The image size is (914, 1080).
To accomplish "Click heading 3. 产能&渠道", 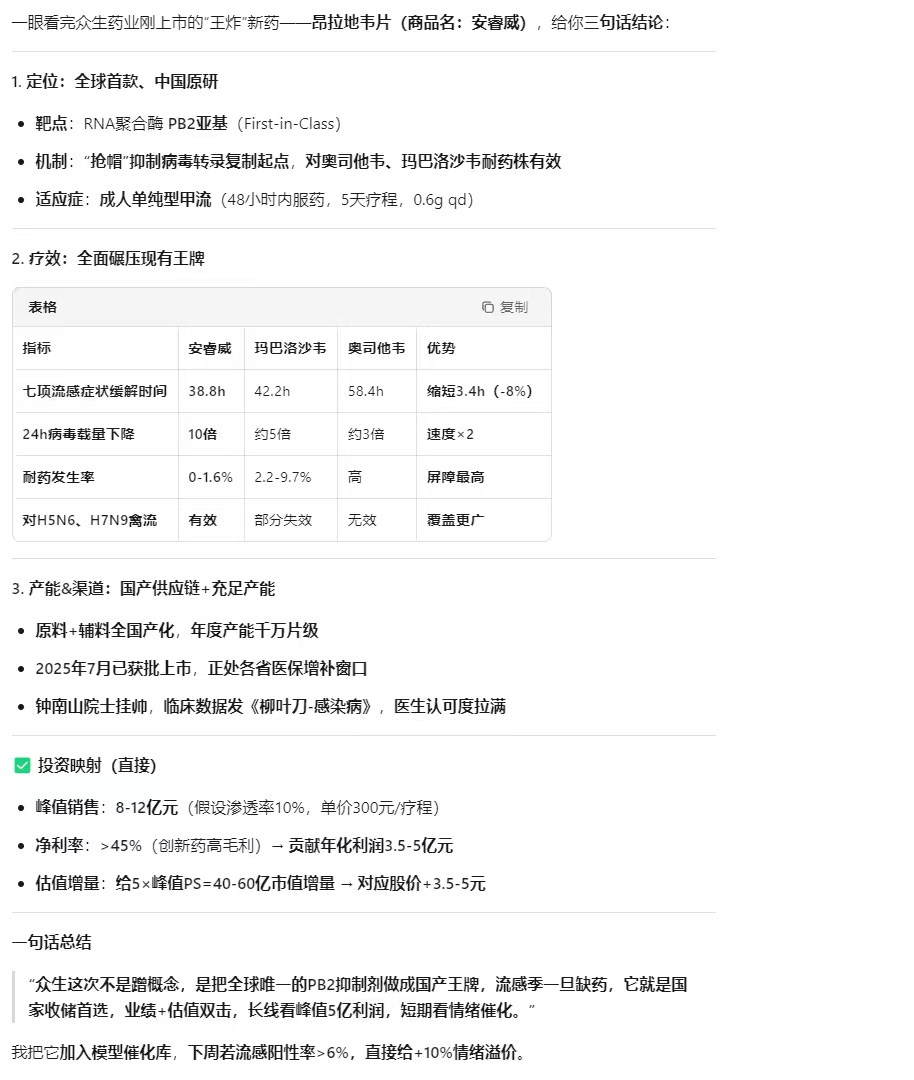I will [x=143, y=588].
